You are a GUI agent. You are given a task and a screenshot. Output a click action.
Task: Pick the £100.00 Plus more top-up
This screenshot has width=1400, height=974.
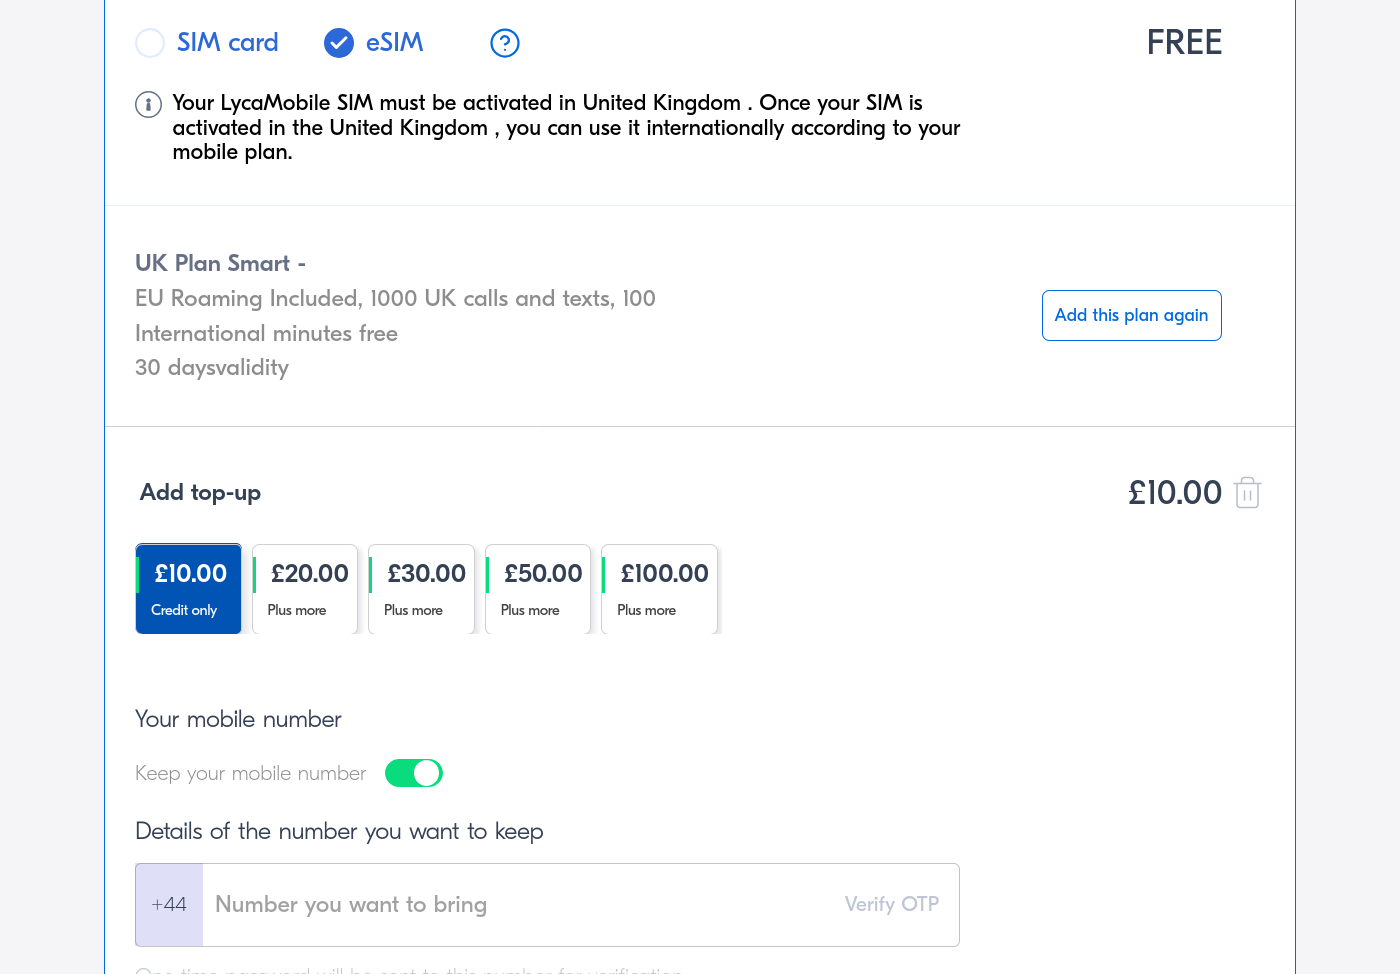click(x=659, y=588)
